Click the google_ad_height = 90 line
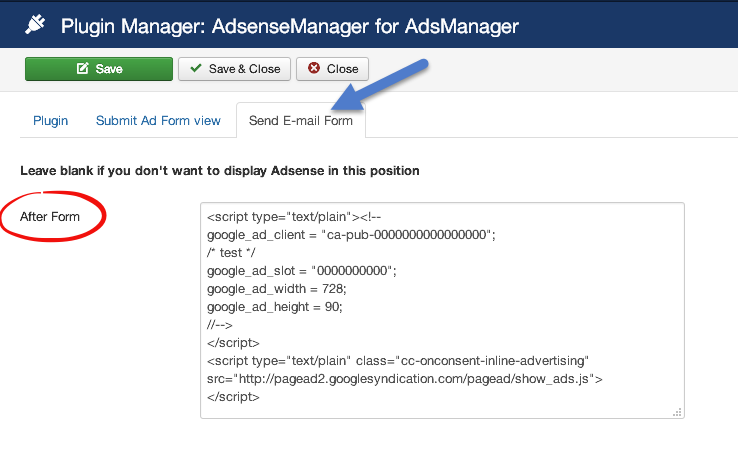 [274, 306]
